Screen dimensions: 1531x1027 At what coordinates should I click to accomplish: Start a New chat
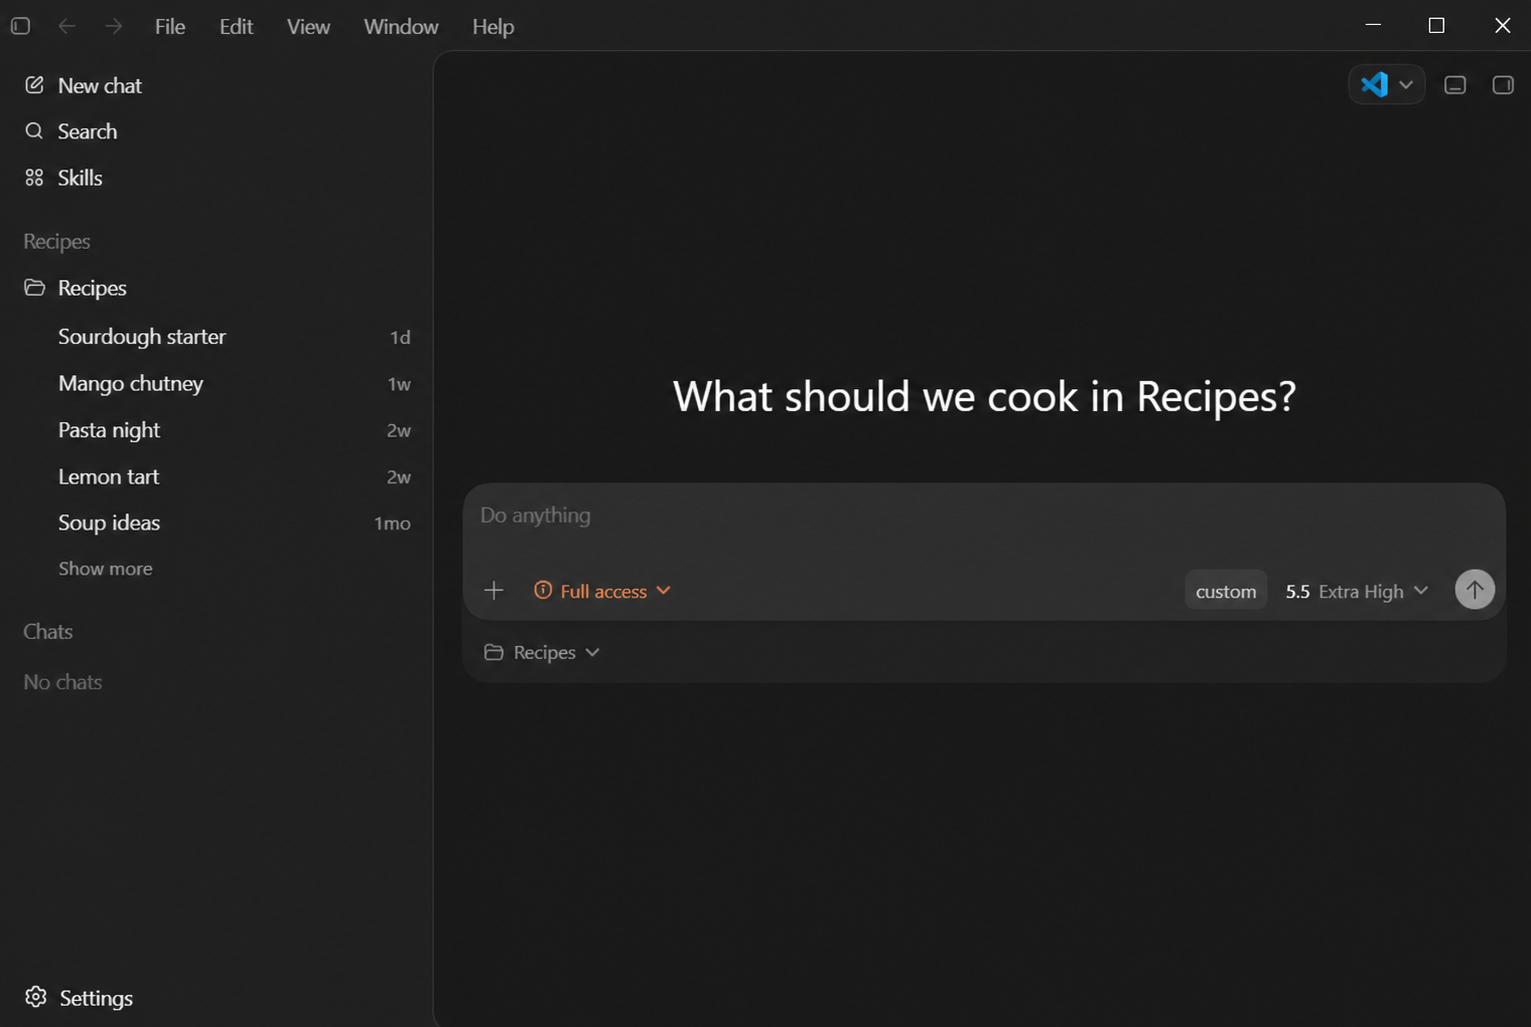point(83,86)
